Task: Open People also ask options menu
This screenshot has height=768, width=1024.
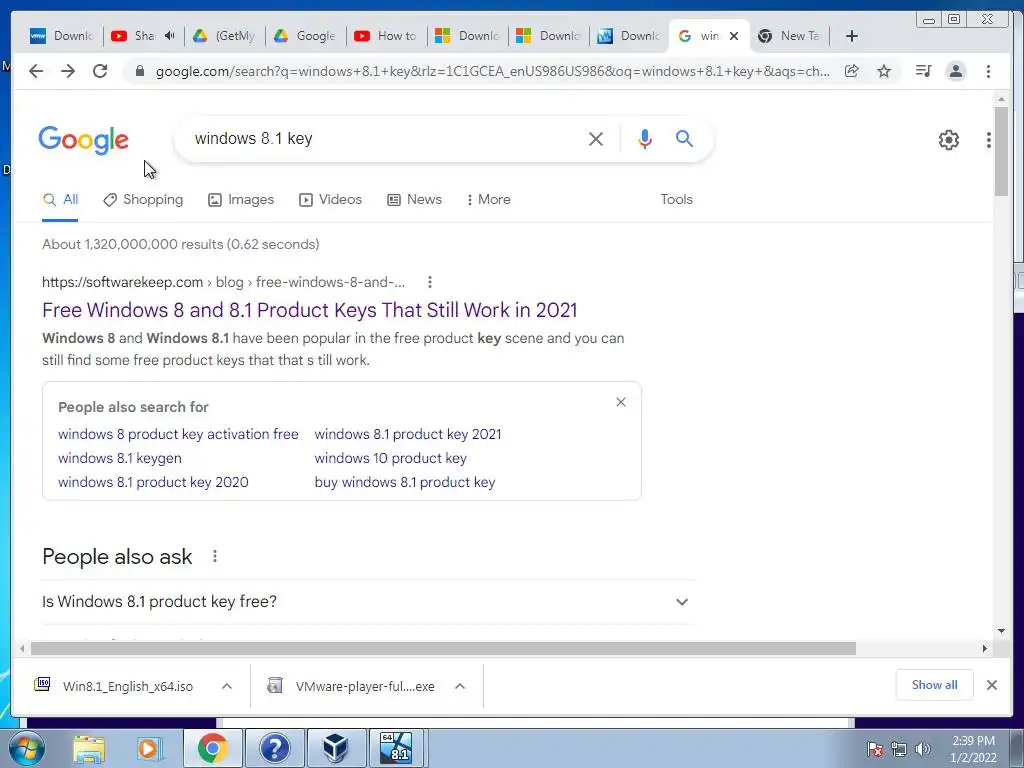Action: tap(215, 556)
